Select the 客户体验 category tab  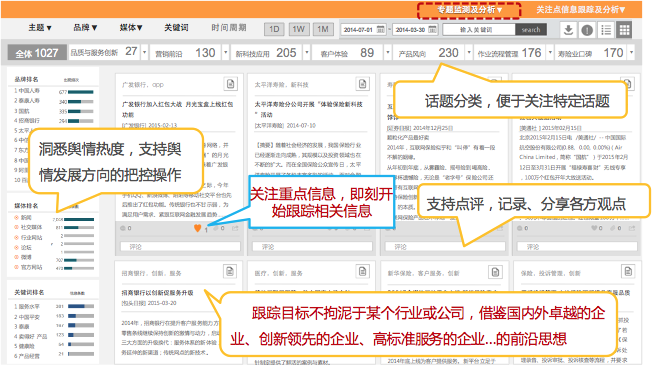(348, 53)
